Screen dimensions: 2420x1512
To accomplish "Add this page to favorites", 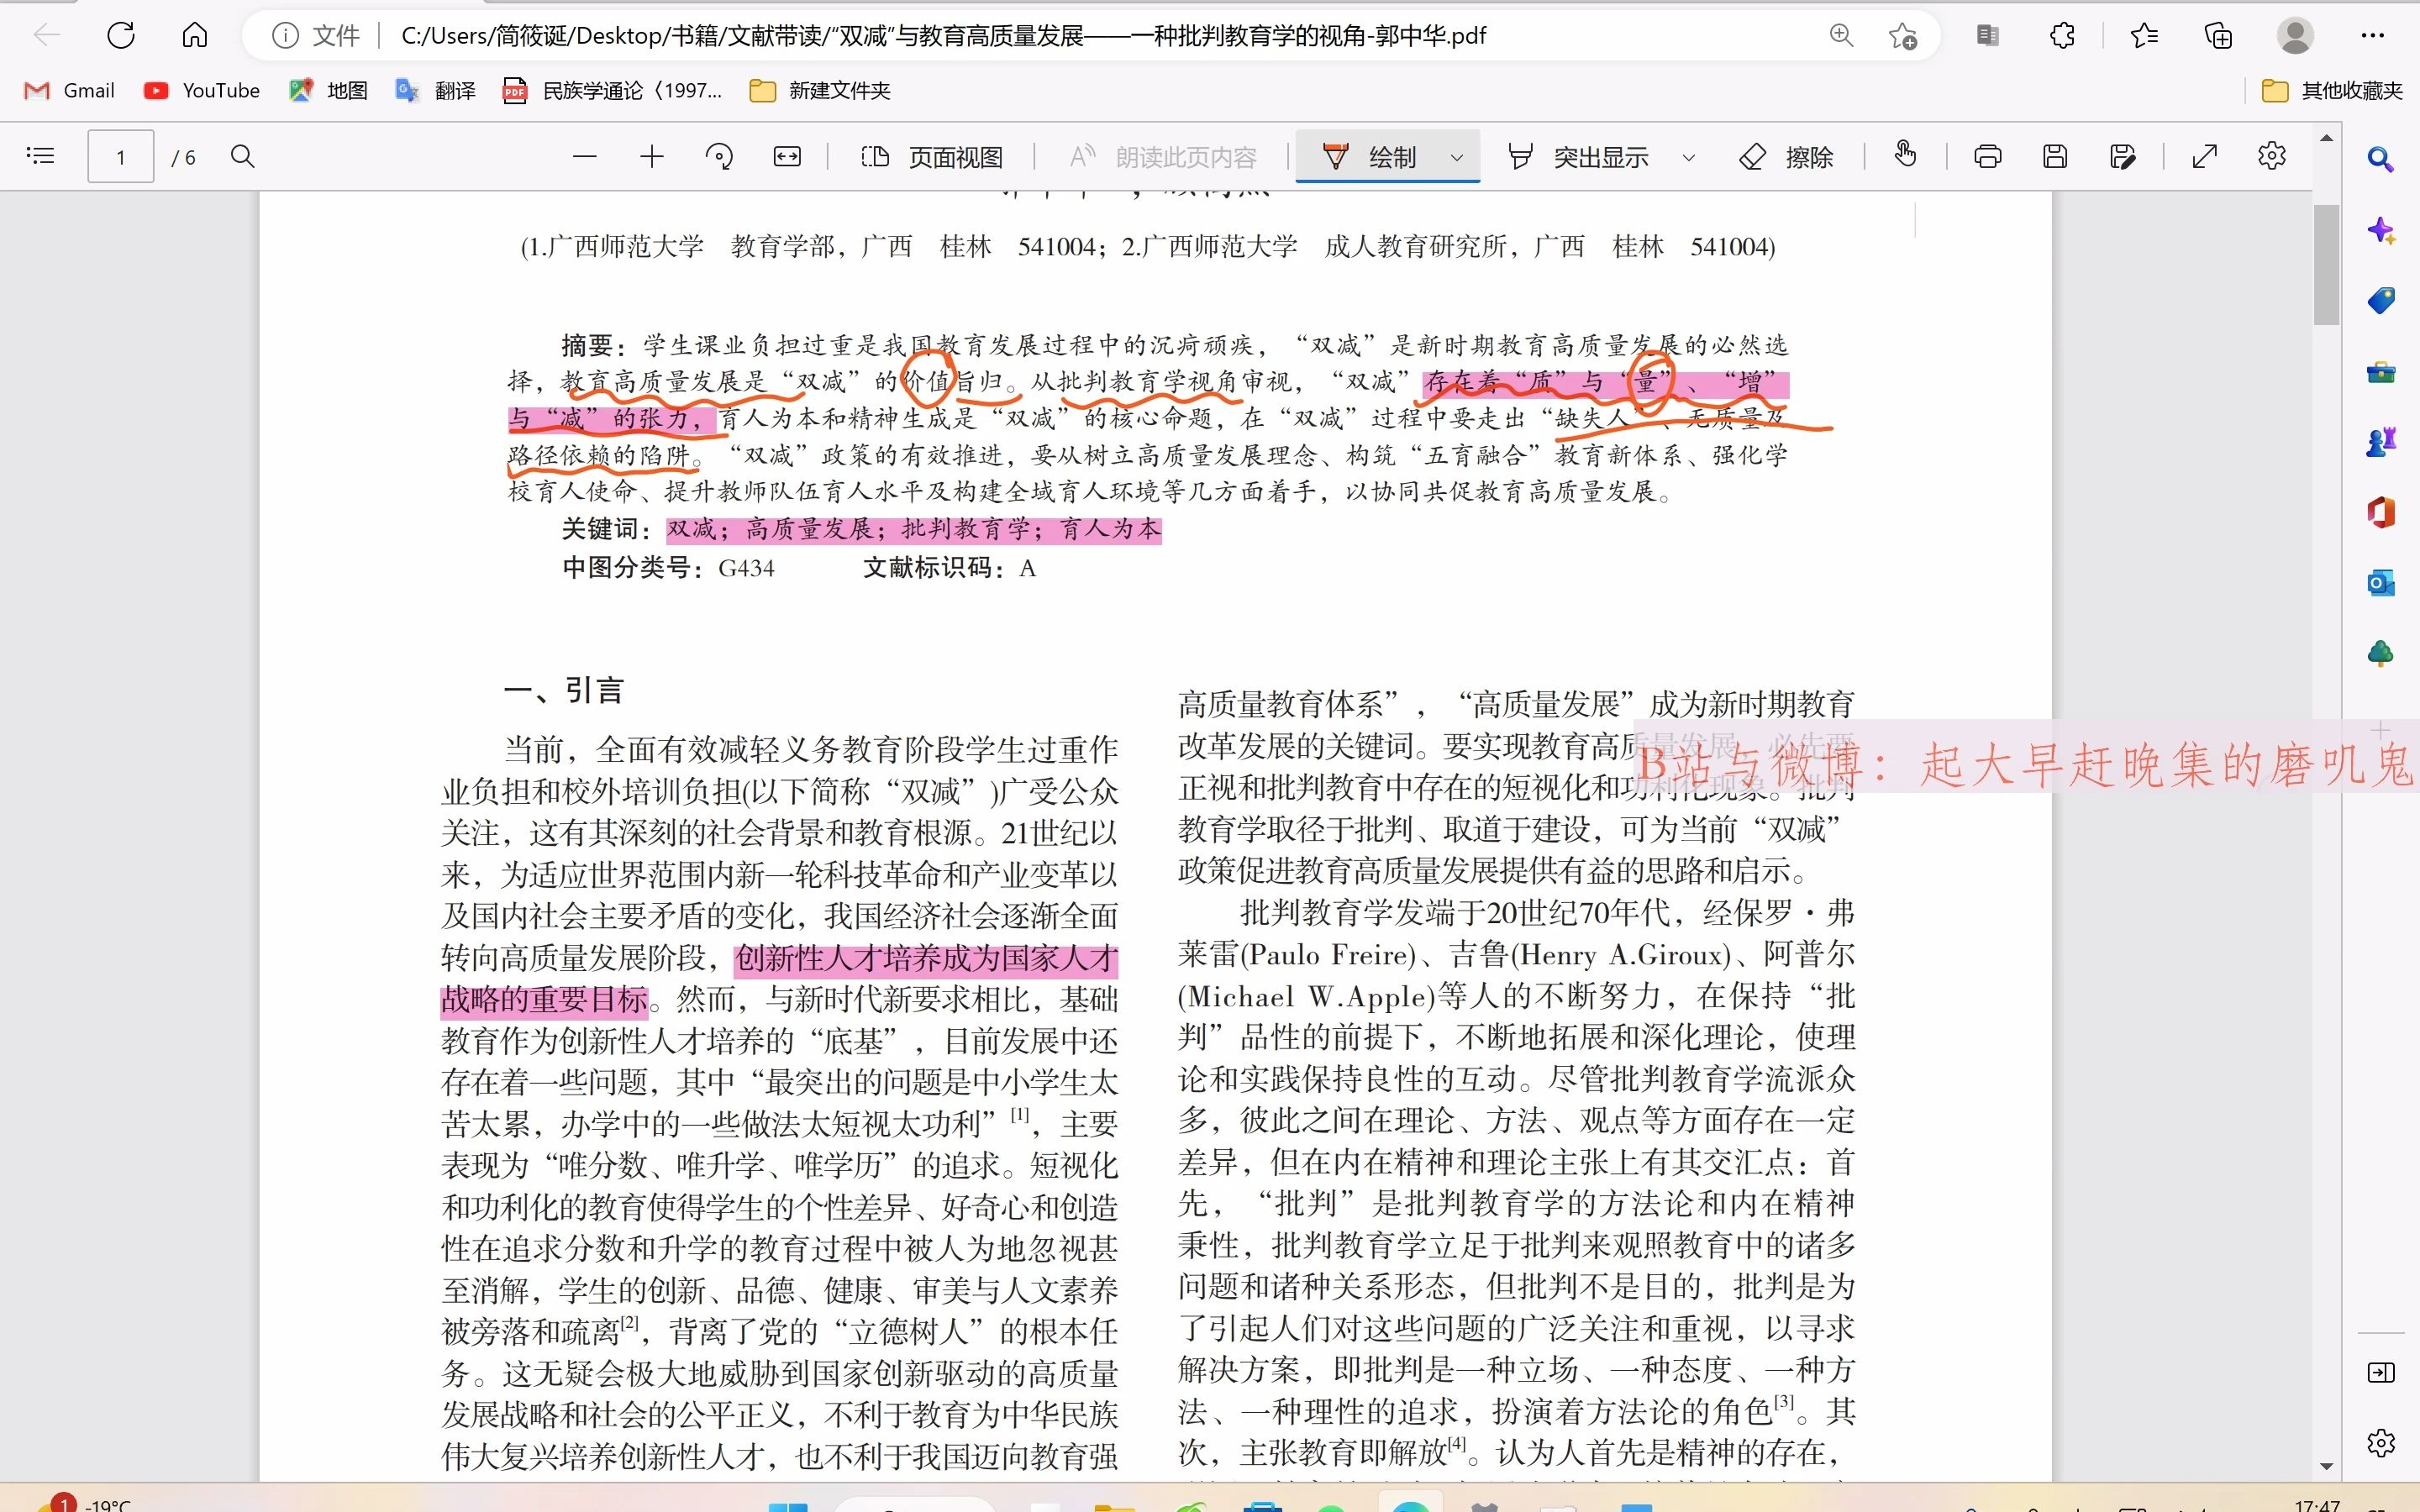I will tap(1902, 36).
